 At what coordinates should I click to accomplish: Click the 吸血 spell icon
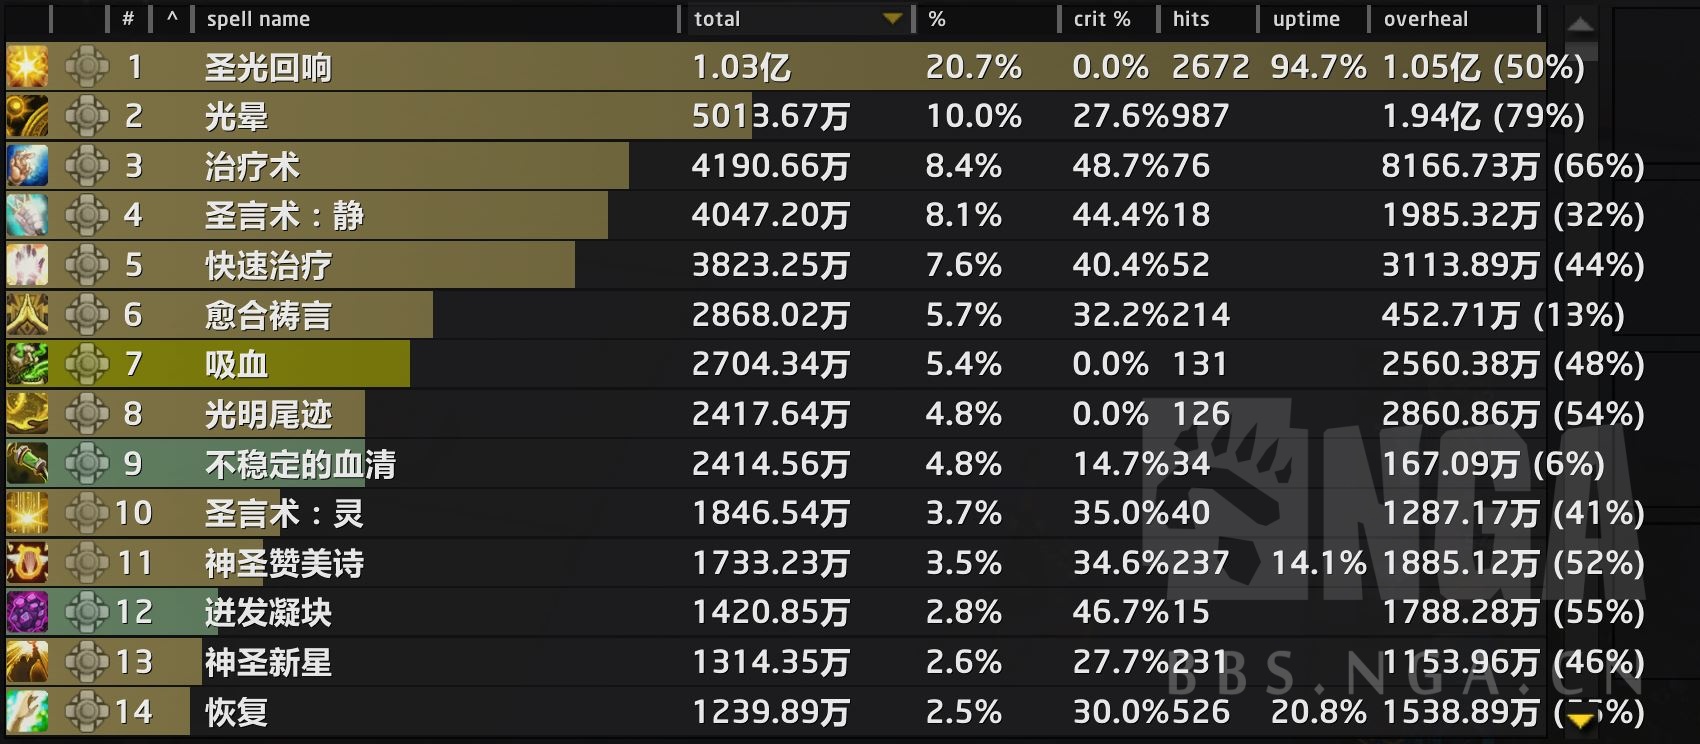[27, 364]
